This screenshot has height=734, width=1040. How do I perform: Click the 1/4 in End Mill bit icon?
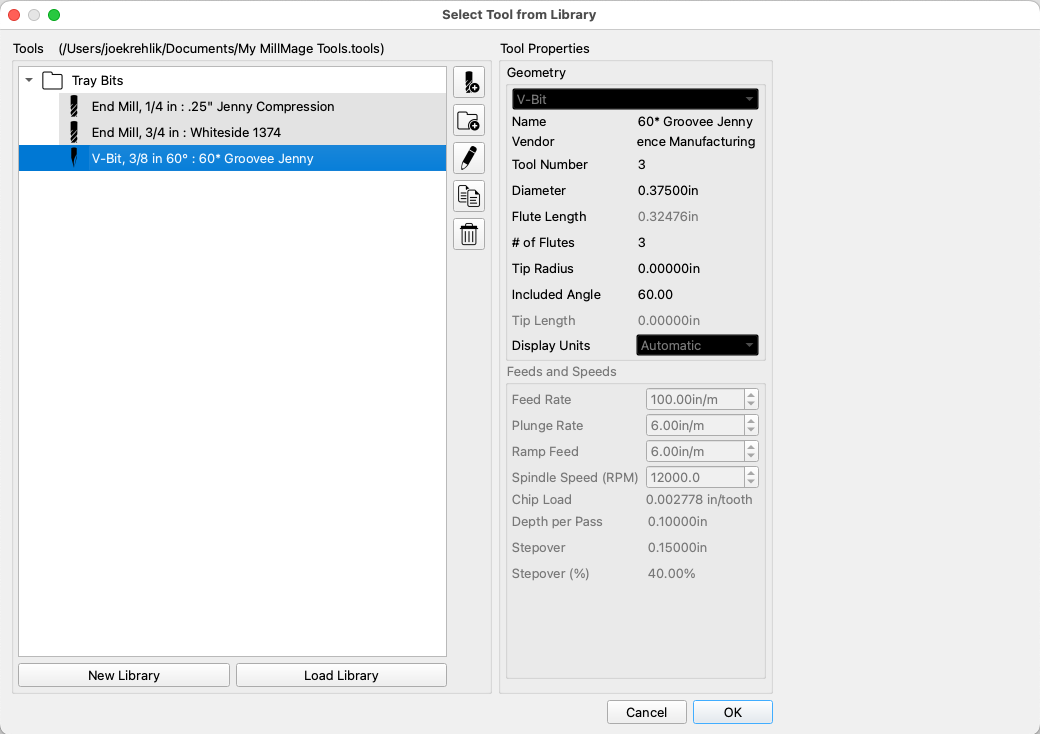pos(74,106)
